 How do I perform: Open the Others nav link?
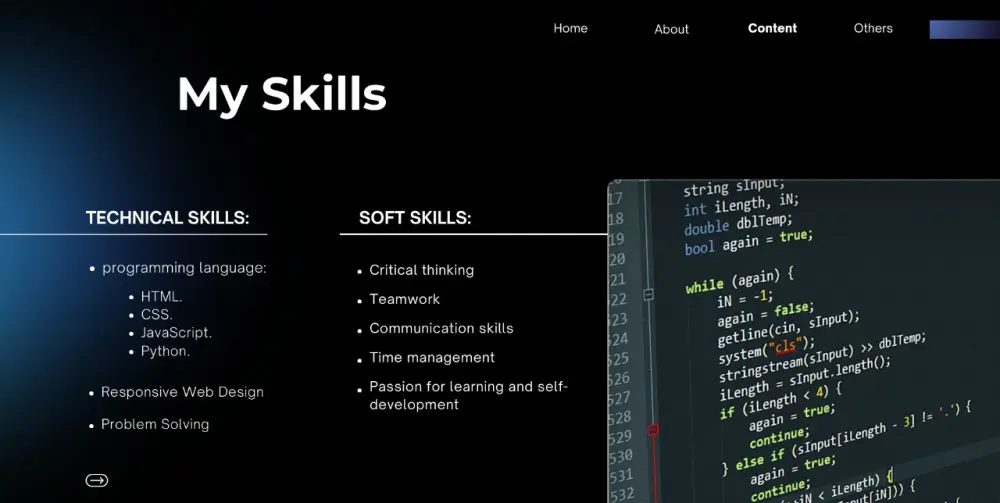click(x=873, y=28)
